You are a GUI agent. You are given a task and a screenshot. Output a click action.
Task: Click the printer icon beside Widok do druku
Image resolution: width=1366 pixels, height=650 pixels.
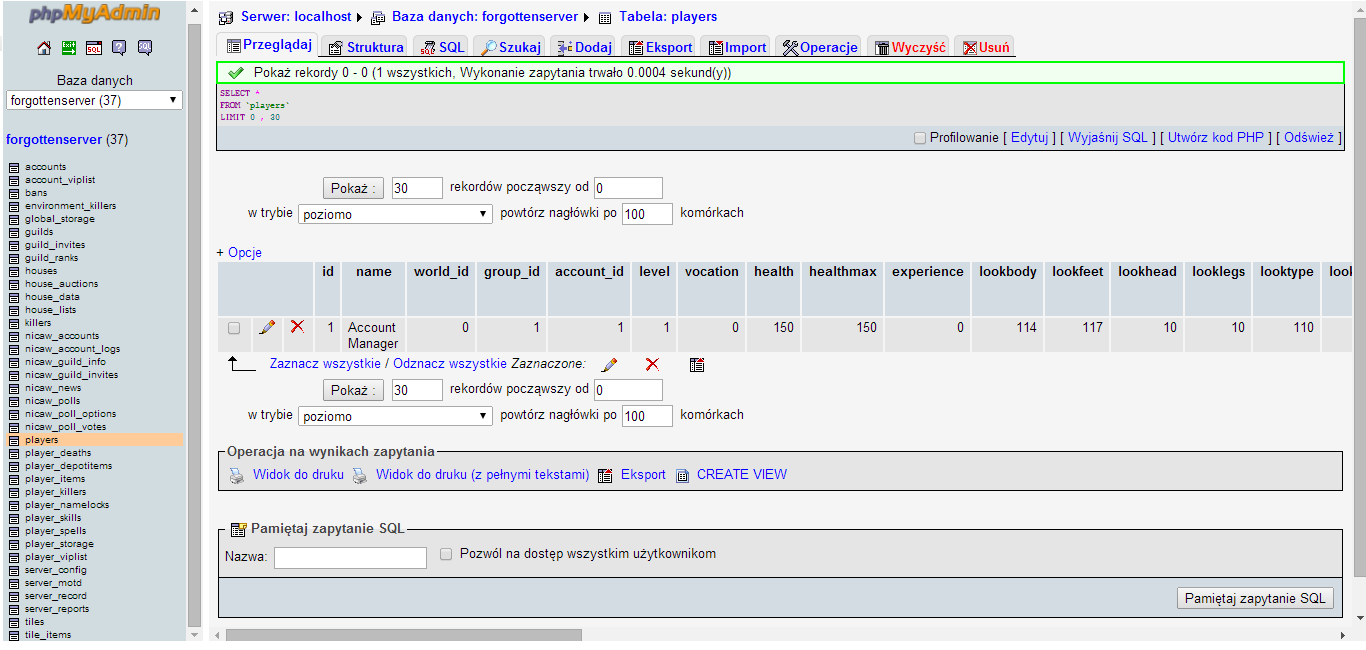coord(236,476)
